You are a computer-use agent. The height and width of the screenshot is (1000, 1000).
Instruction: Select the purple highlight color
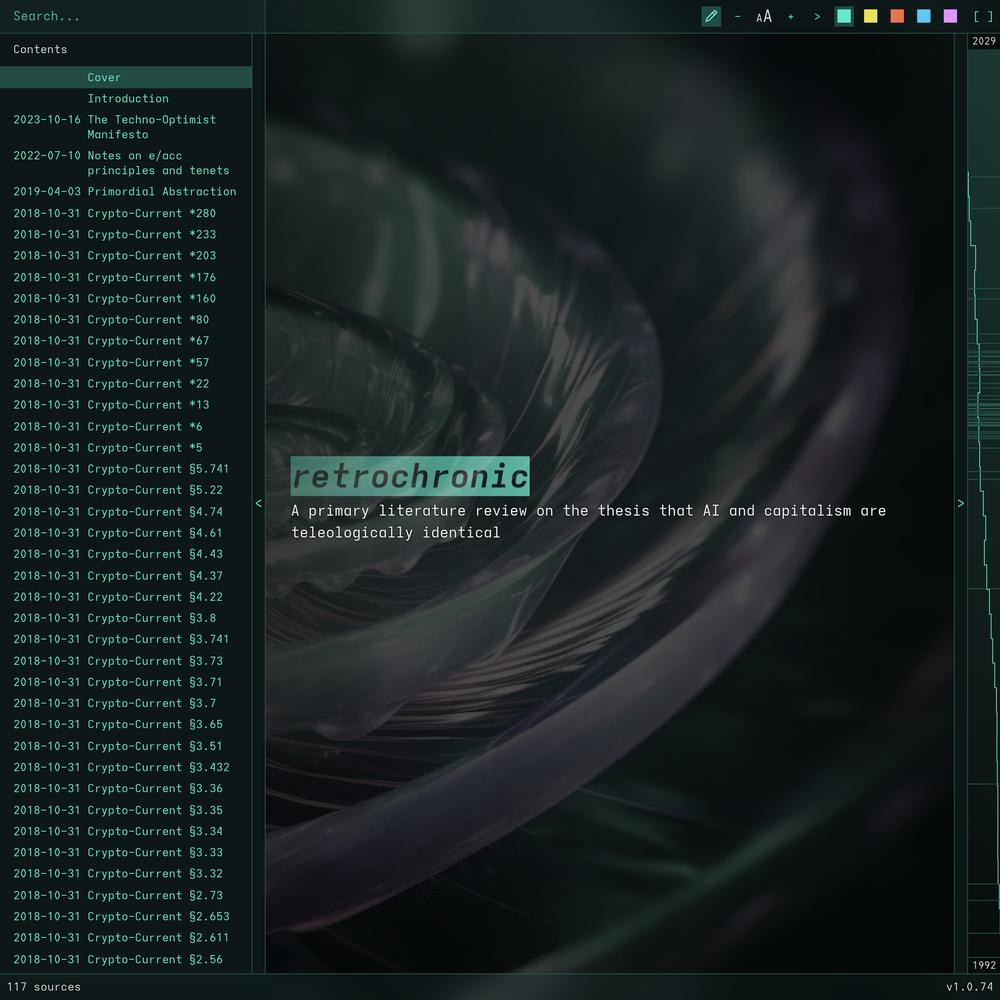coord(950,17)
